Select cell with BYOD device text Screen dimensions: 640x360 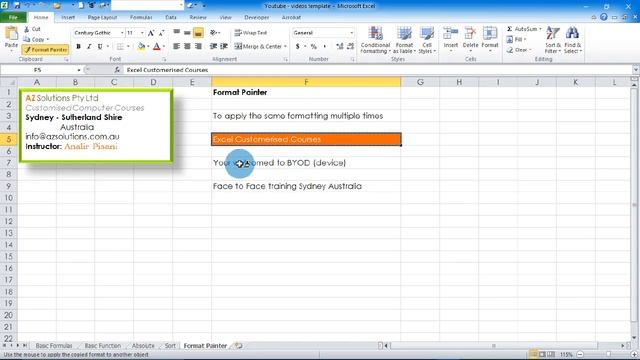306,163
